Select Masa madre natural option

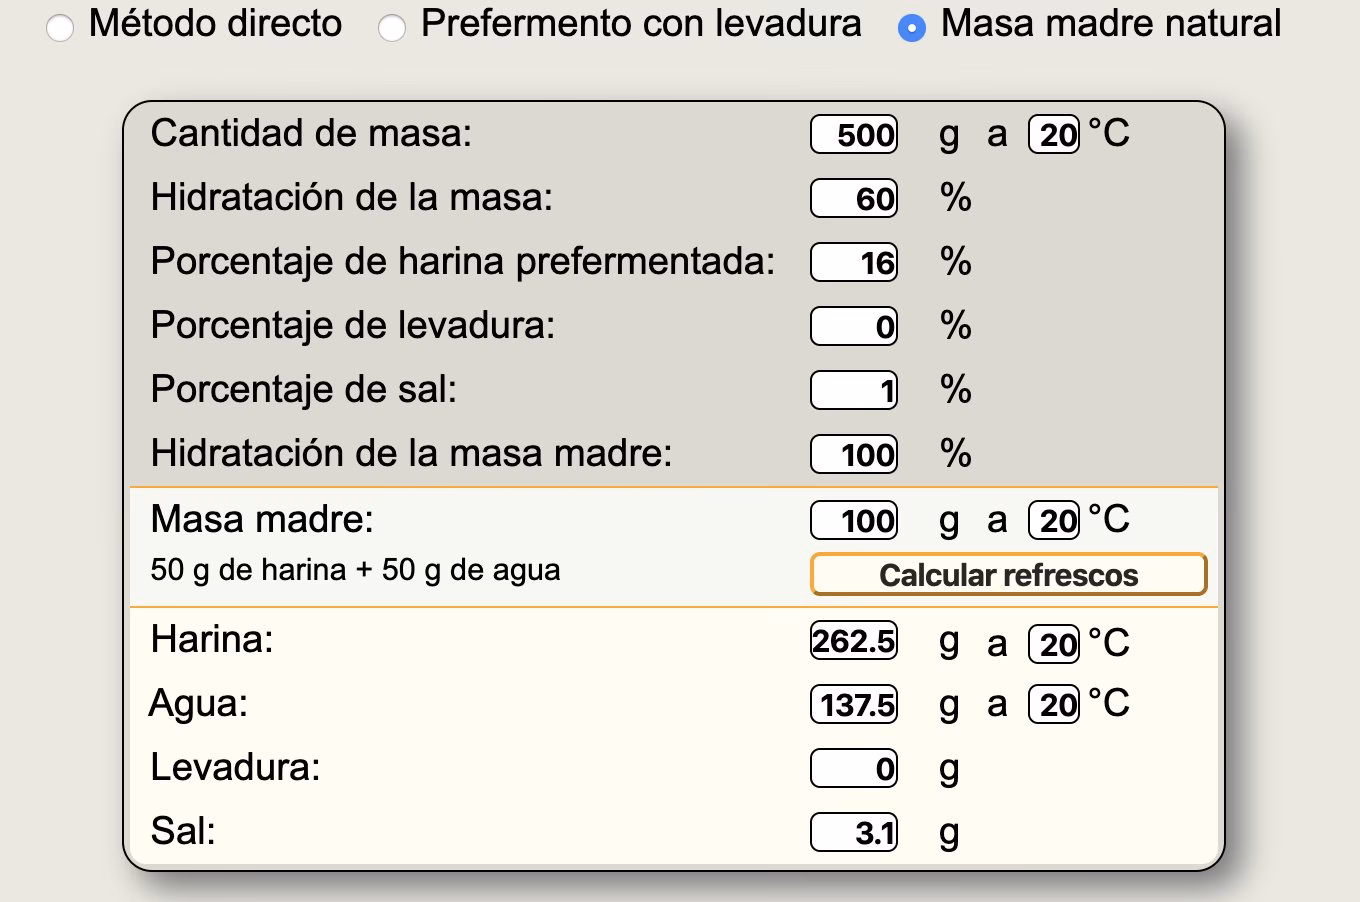[x=912, y=25]
